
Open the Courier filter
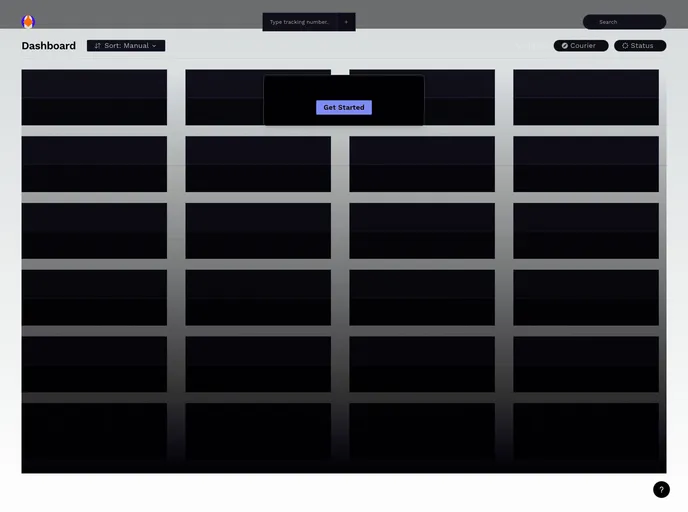pyautogui.click(x=580, y=46)
